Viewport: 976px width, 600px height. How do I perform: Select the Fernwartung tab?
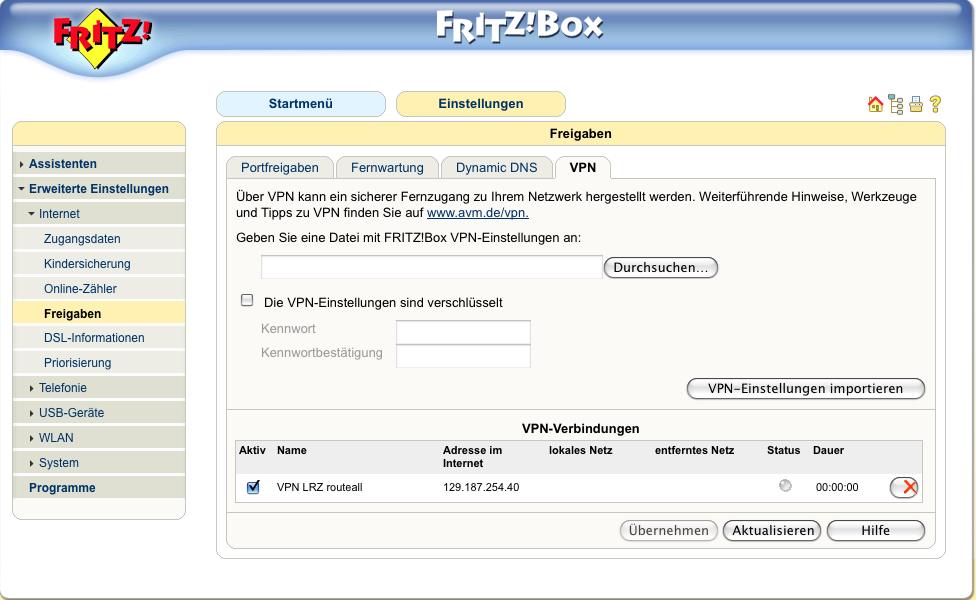click(387, 168)
